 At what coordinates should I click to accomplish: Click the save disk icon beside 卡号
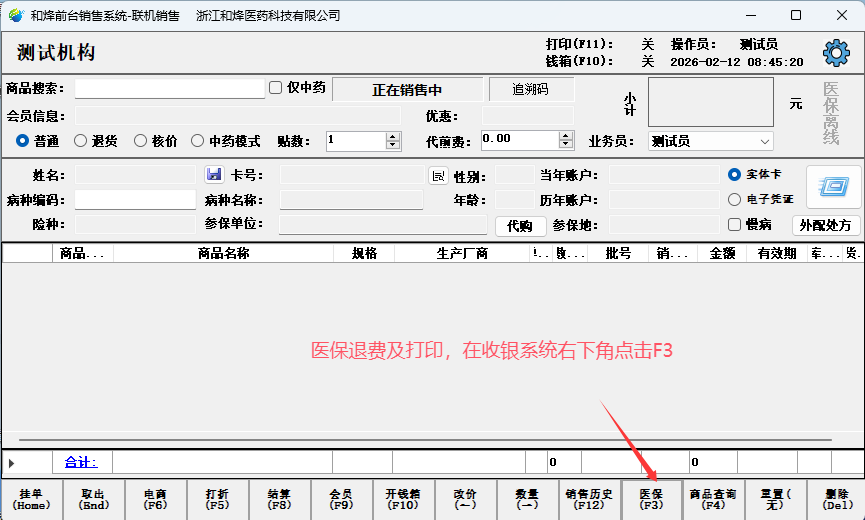coord(214,175)
